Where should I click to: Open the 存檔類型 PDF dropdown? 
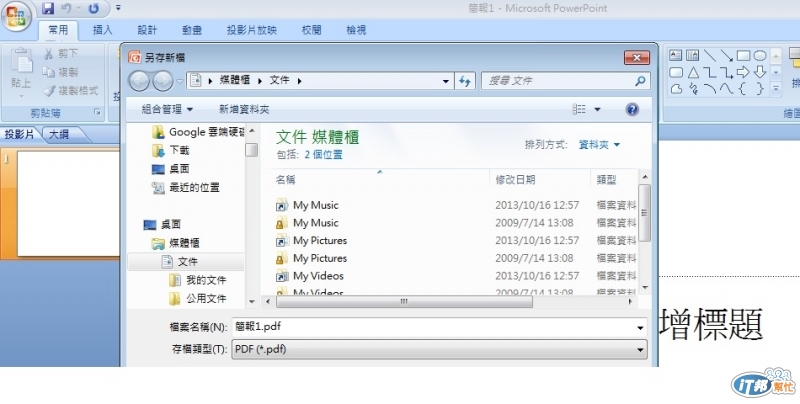pos(439,349)
